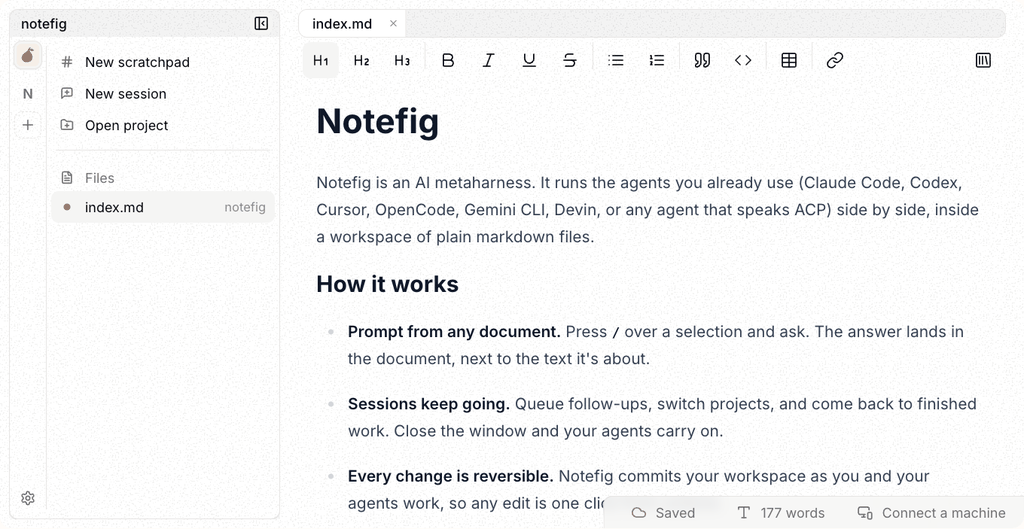Toggle italic formatting
1024x529 pixels.
pos(488,60)
